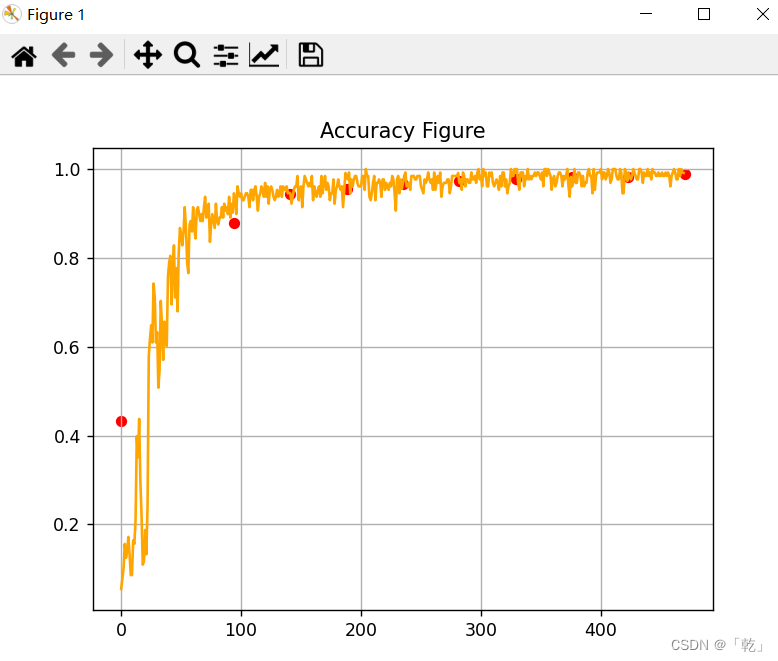Image resolution: width=778 pixels, height=661 pixels.
Task: Click the x-axis label '100'
Action: 241,630
